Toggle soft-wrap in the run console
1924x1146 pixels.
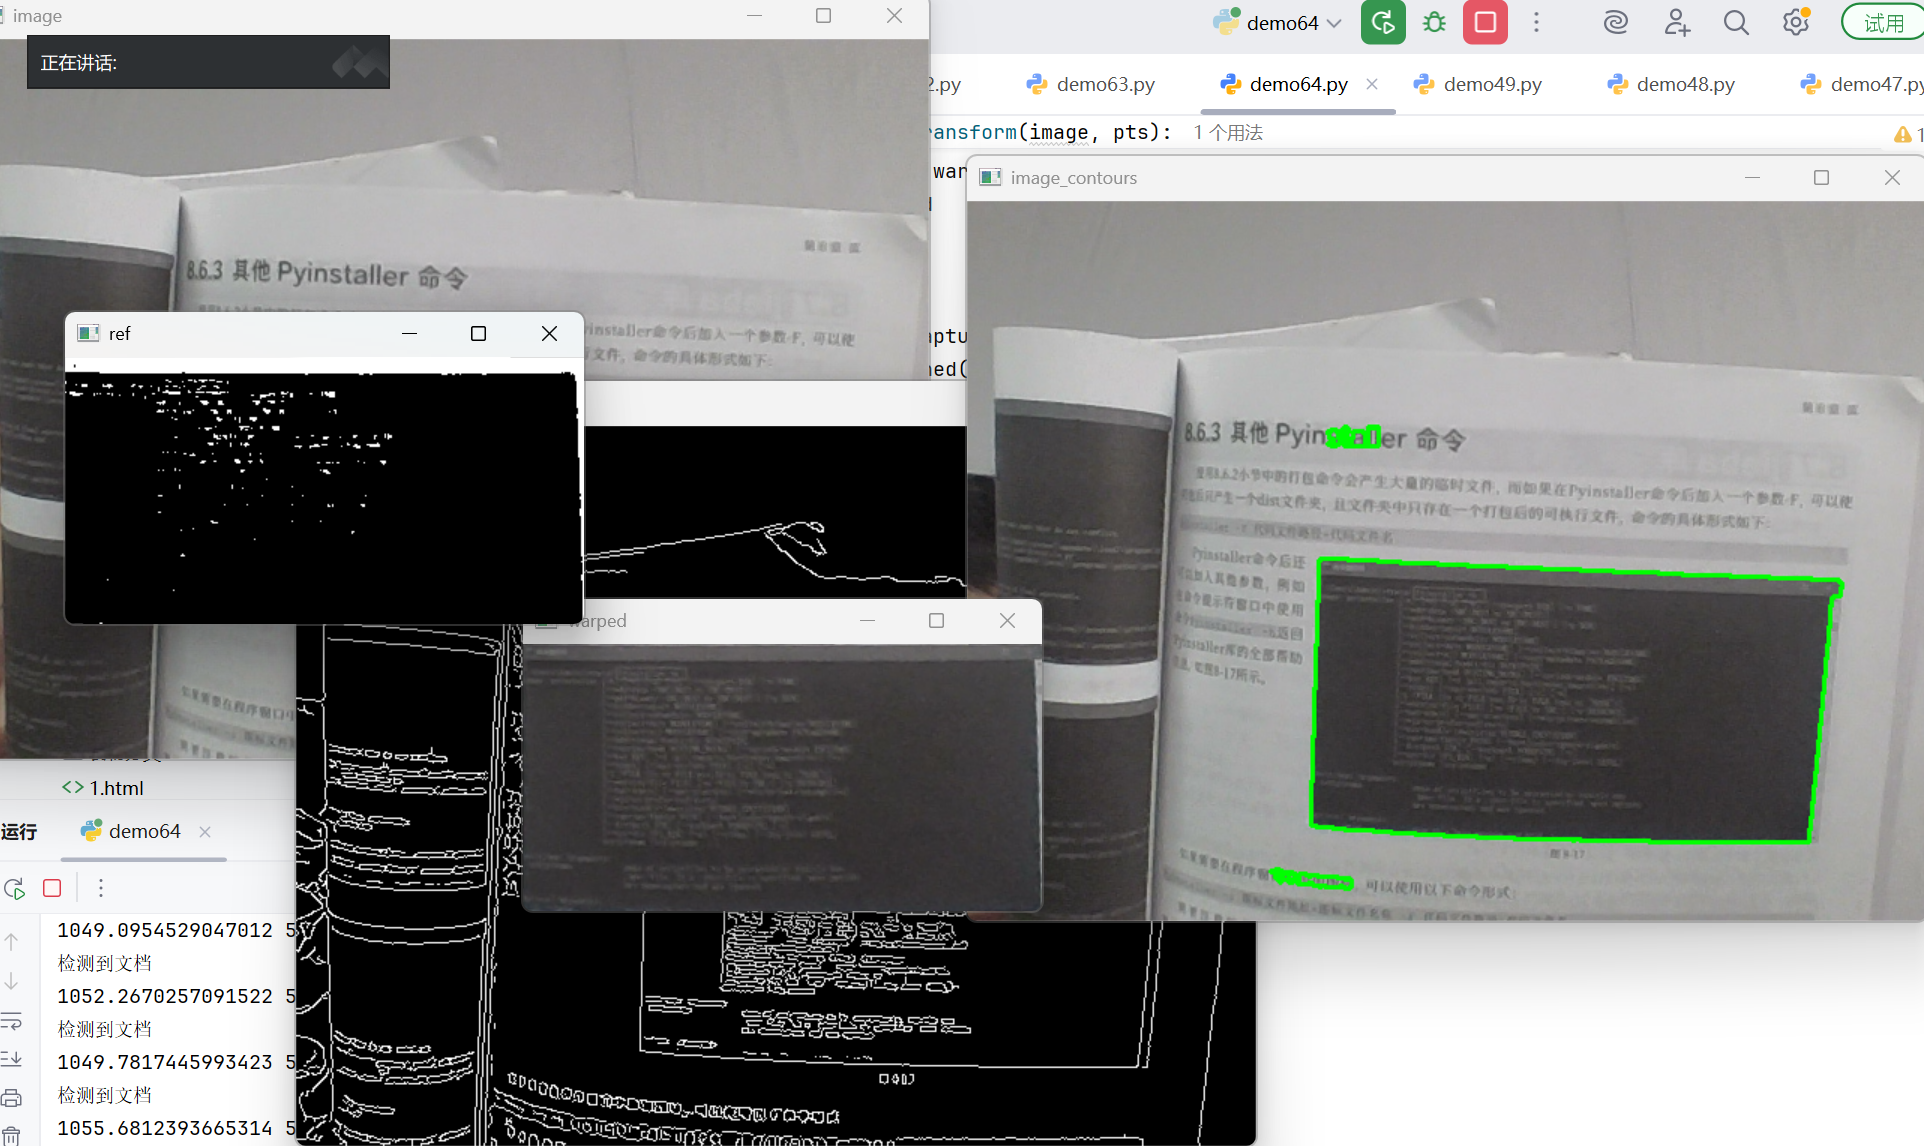pyautogui.click(x=12, y=1021)
